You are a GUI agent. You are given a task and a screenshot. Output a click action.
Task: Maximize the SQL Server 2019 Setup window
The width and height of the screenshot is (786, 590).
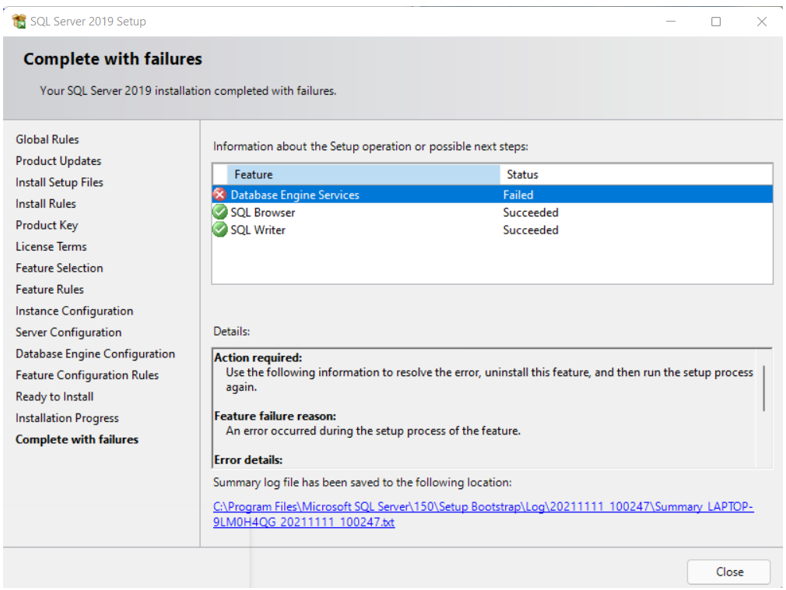(x=716, y=22)
